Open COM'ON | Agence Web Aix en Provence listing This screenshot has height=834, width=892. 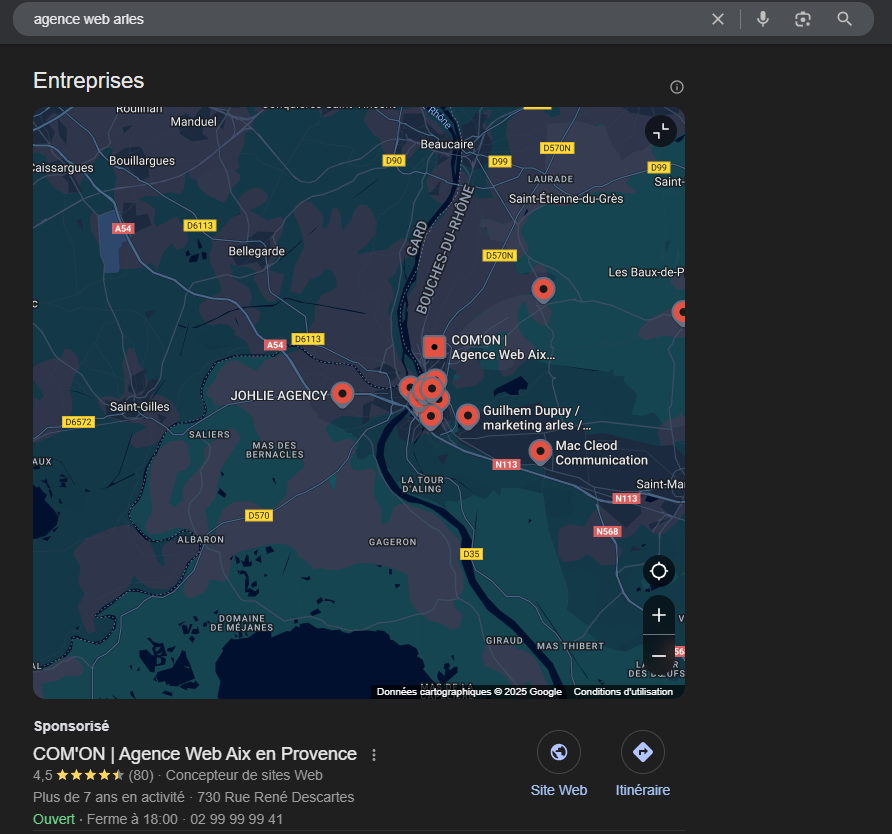tap(195, 754)
